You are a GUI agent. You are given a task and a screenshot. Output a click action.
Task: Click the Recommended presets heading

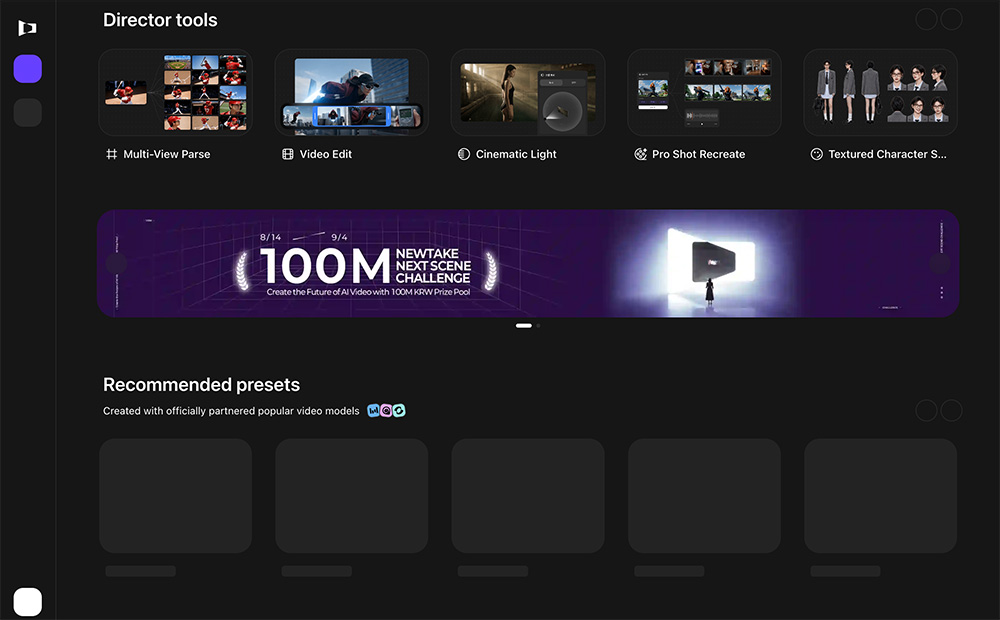click(202, 385)
